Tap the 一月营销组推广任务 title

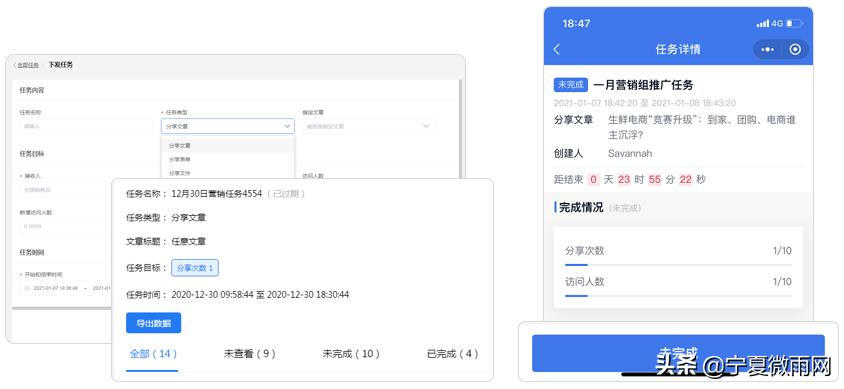point(643,85)
